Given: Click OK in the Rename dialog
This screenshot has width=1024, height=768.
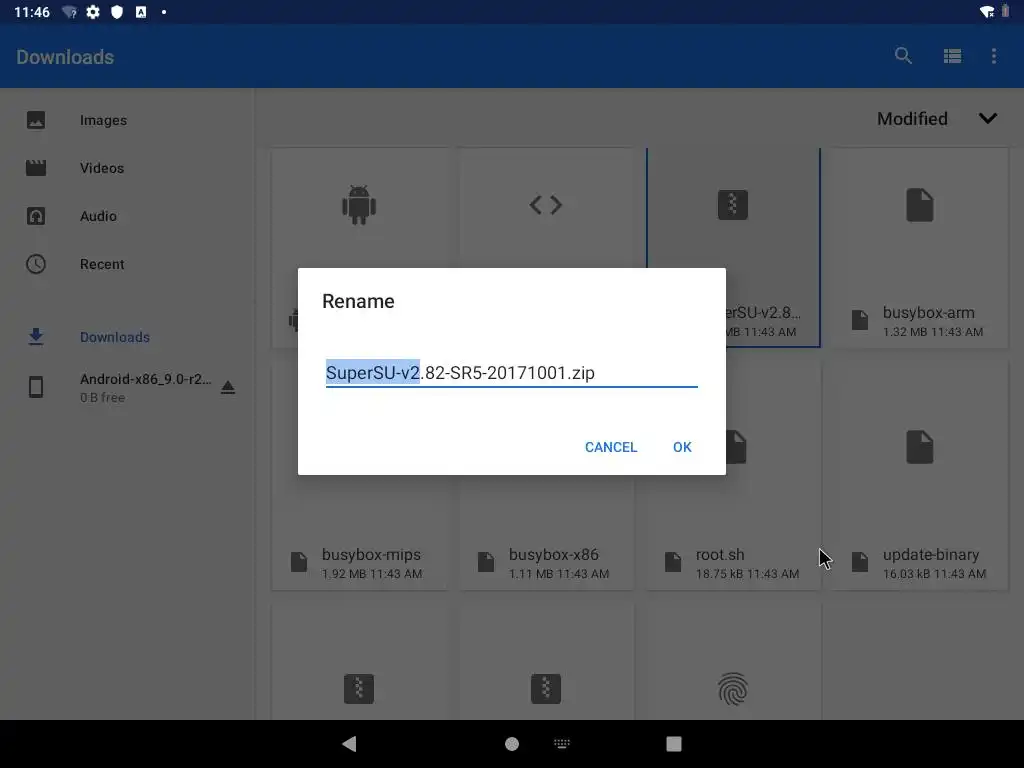Looking at the screenshot, I should pos(682,447).
